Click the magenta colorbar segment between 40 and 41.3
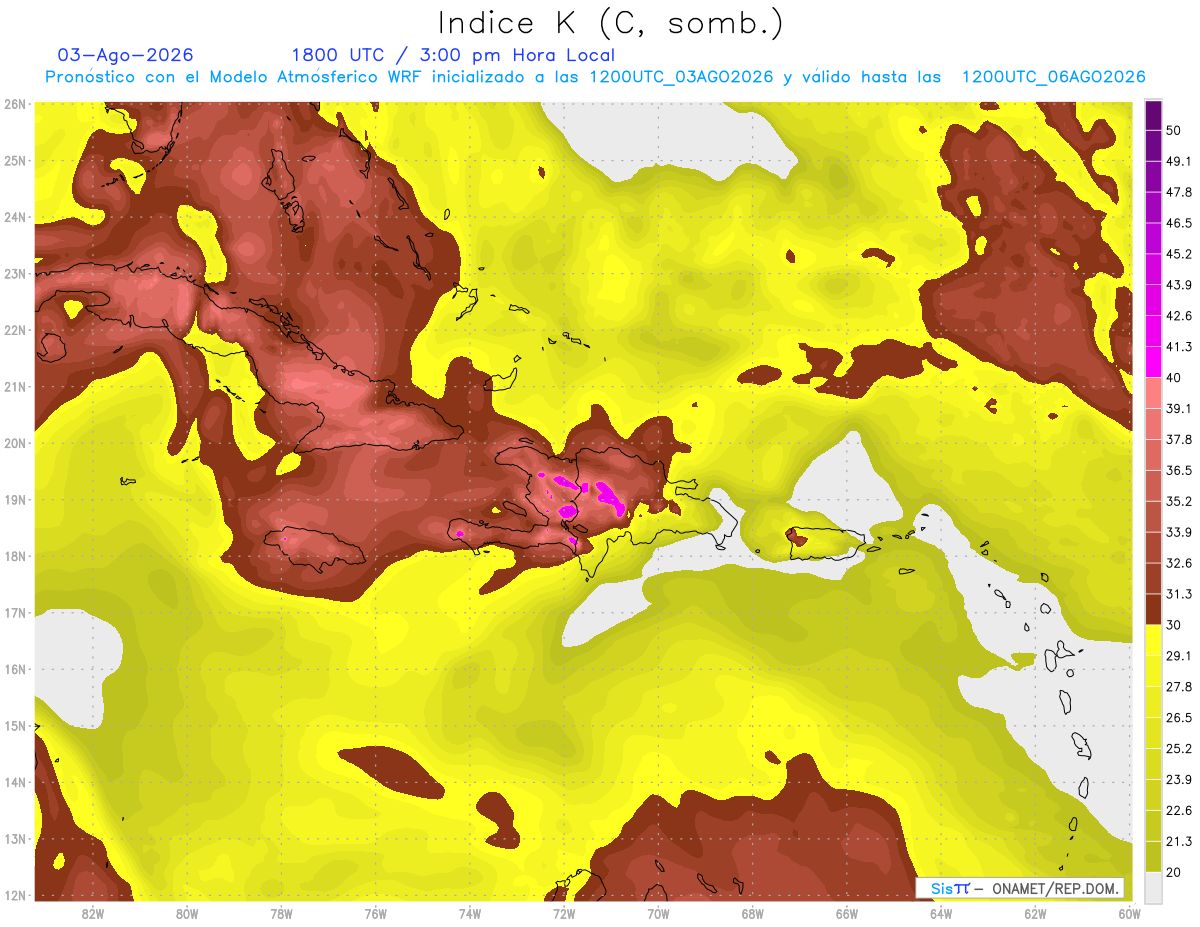 [1154, 362]
